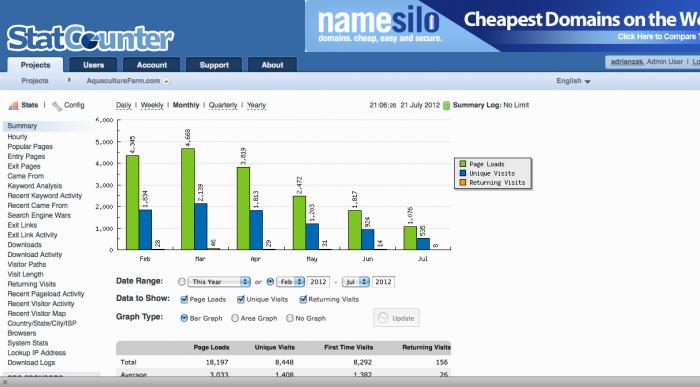Select the This Year date range radio

coord(182,282)
